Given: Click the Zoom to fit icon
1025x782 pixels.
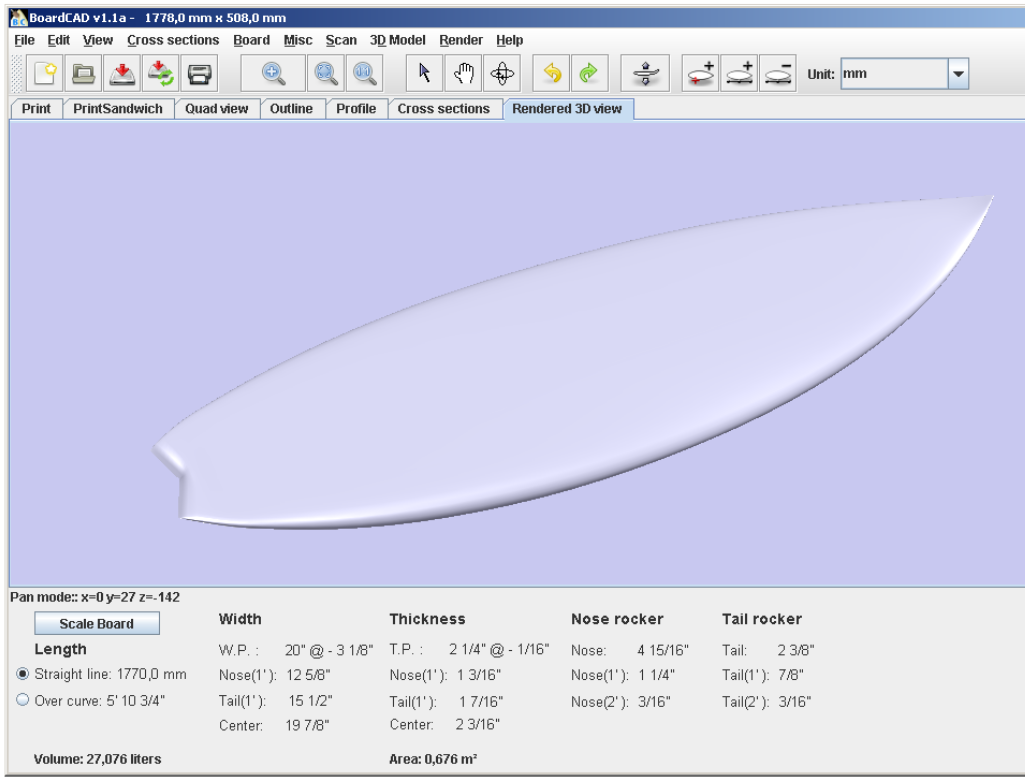Looking at the screenshot, I should (326, 73).
